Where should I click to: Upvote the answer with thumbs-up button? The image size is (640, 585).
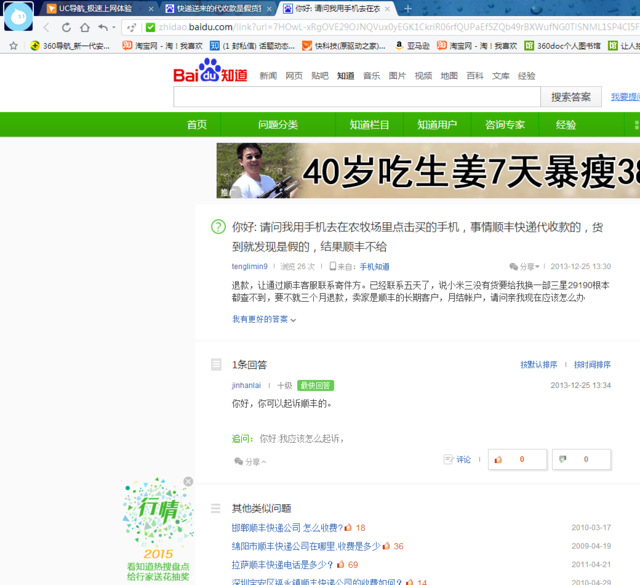(x=517, y=460)
